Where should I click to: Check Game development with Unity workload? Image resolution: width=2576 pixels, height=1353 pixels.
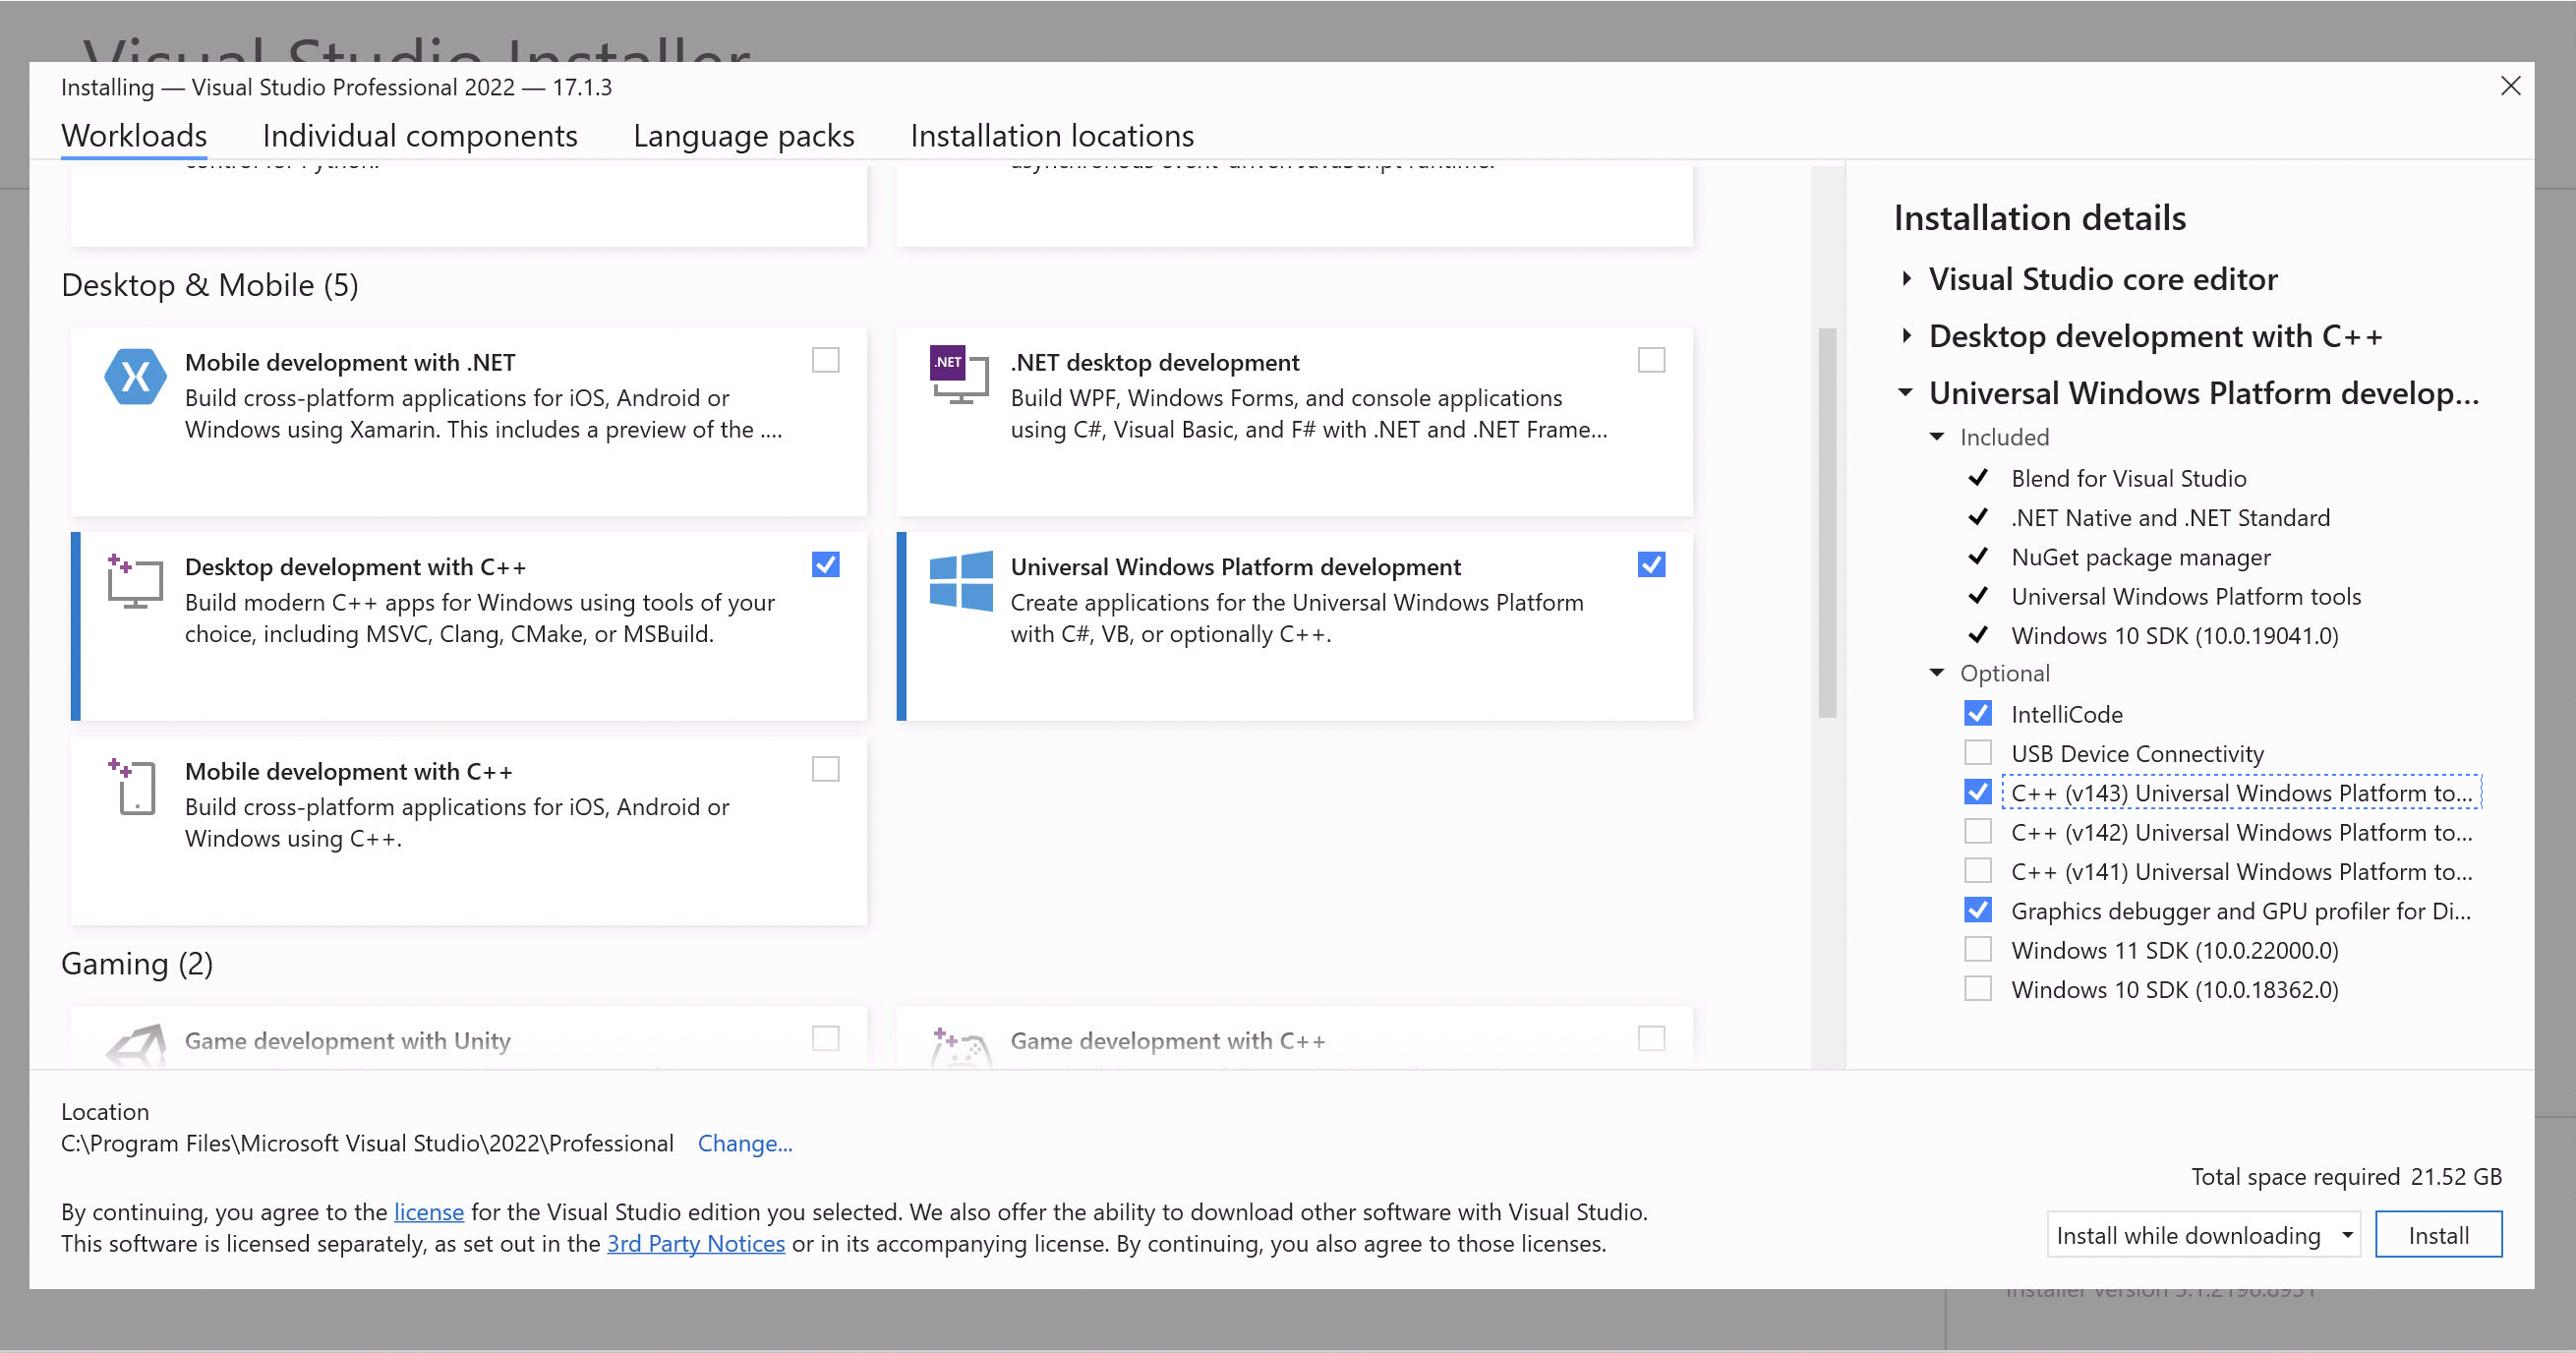tap(825, 1038)
